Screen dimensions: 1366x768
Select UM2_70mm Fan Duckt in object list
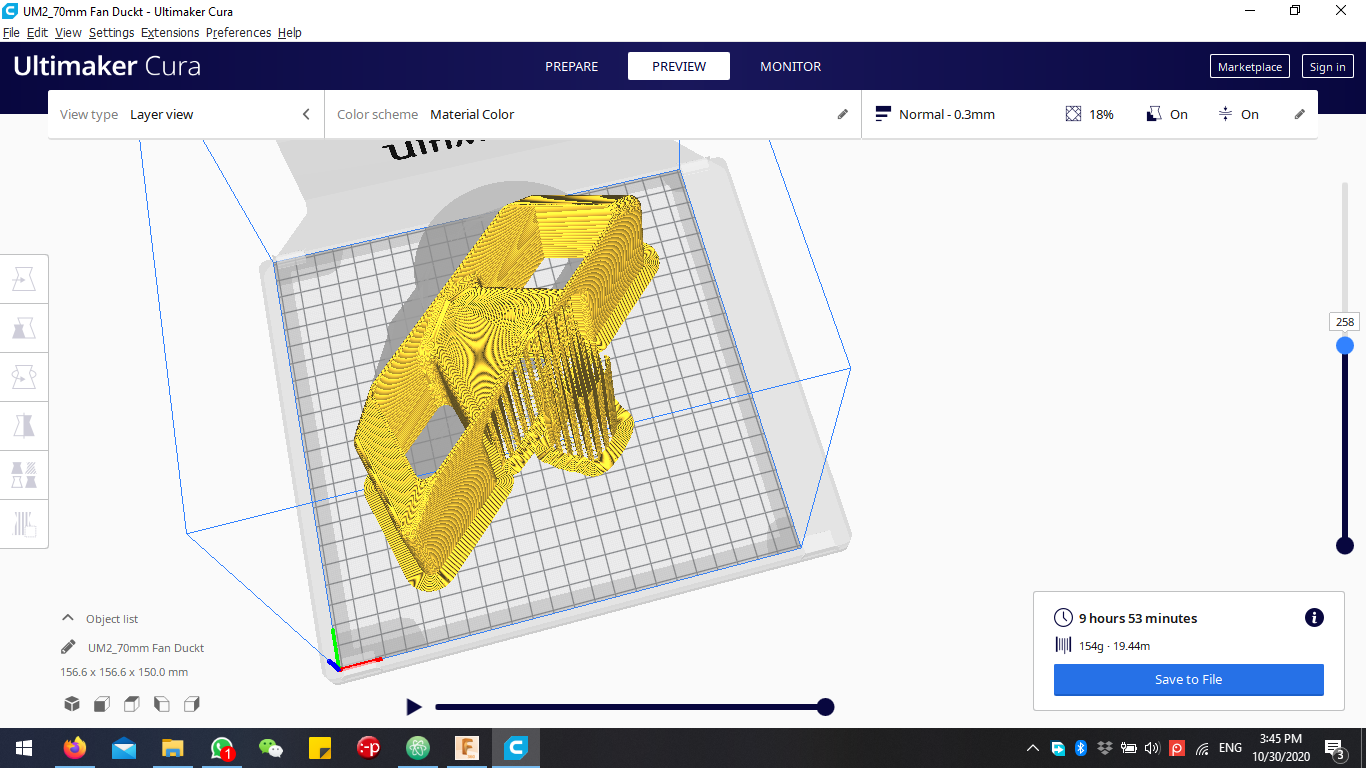(145, 647)
